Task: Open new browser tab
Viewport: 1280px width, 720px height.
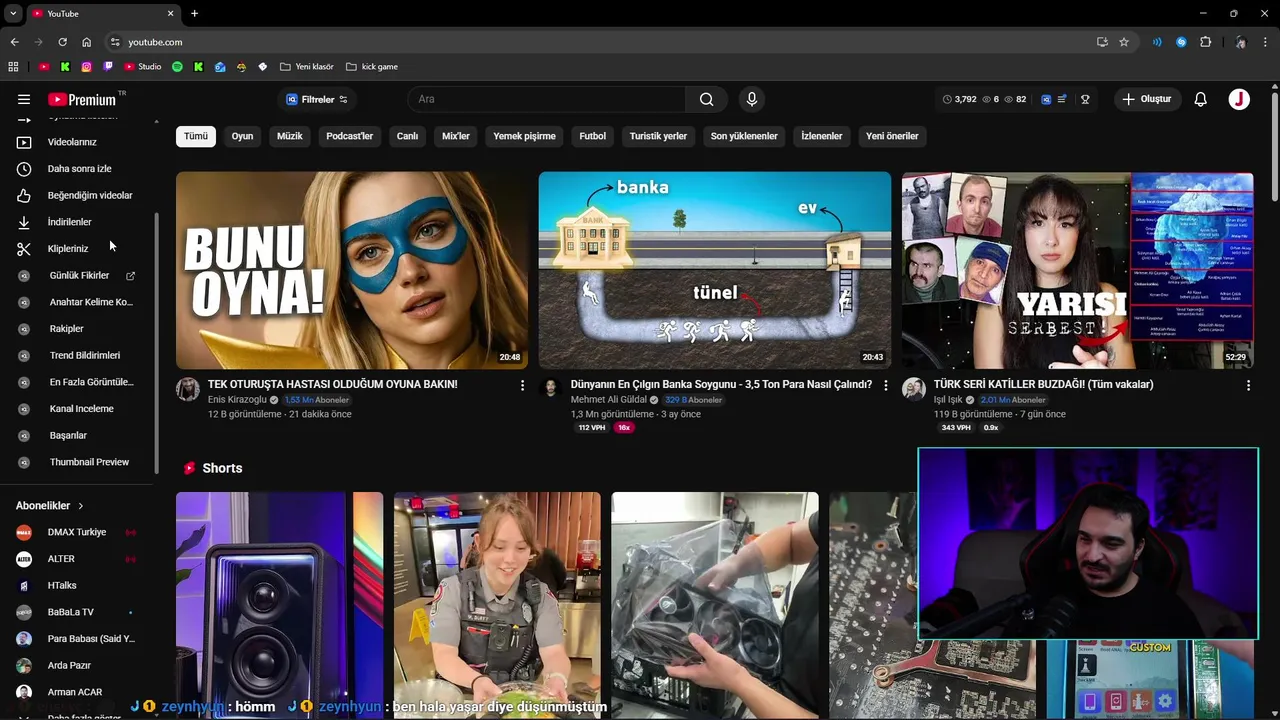Action: tap(194, 13)
